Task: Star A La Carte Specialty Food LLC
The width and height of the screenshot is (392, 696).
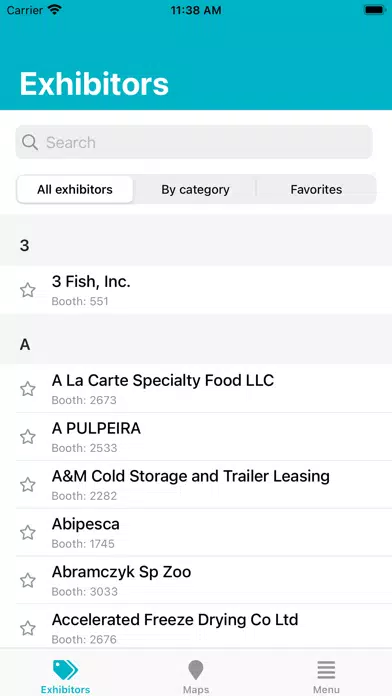Action: tap(28, 389)
